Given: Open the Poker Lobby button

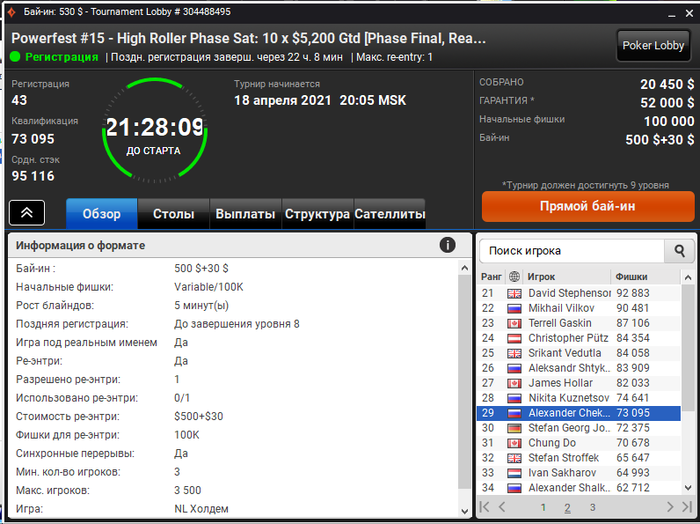Looking at the screenshot, I should [x=653, y=46].
